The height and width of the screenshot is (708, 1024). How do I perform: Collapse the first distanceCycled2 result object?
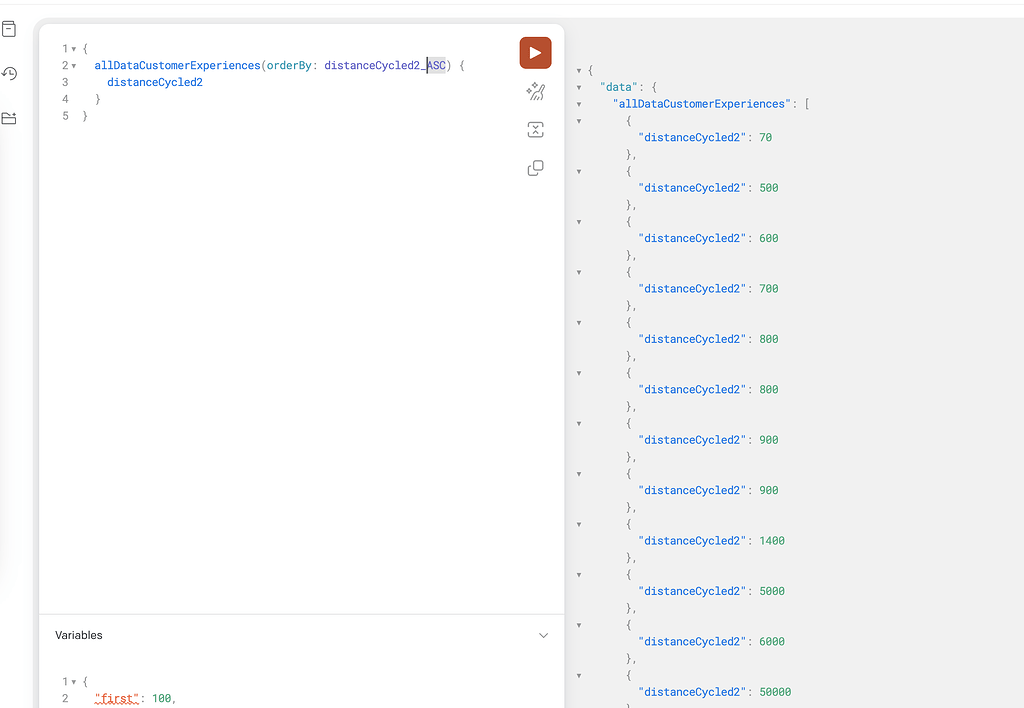click(580, 120)
